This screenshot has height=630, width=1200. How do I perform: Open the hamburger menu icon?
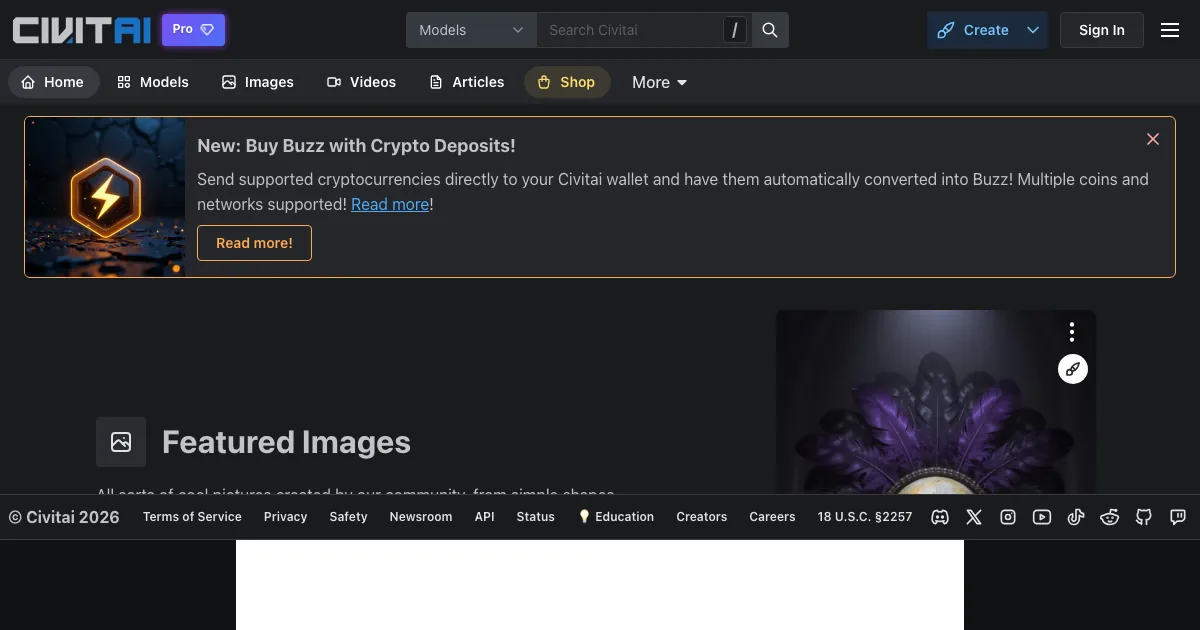(1170, 30)
